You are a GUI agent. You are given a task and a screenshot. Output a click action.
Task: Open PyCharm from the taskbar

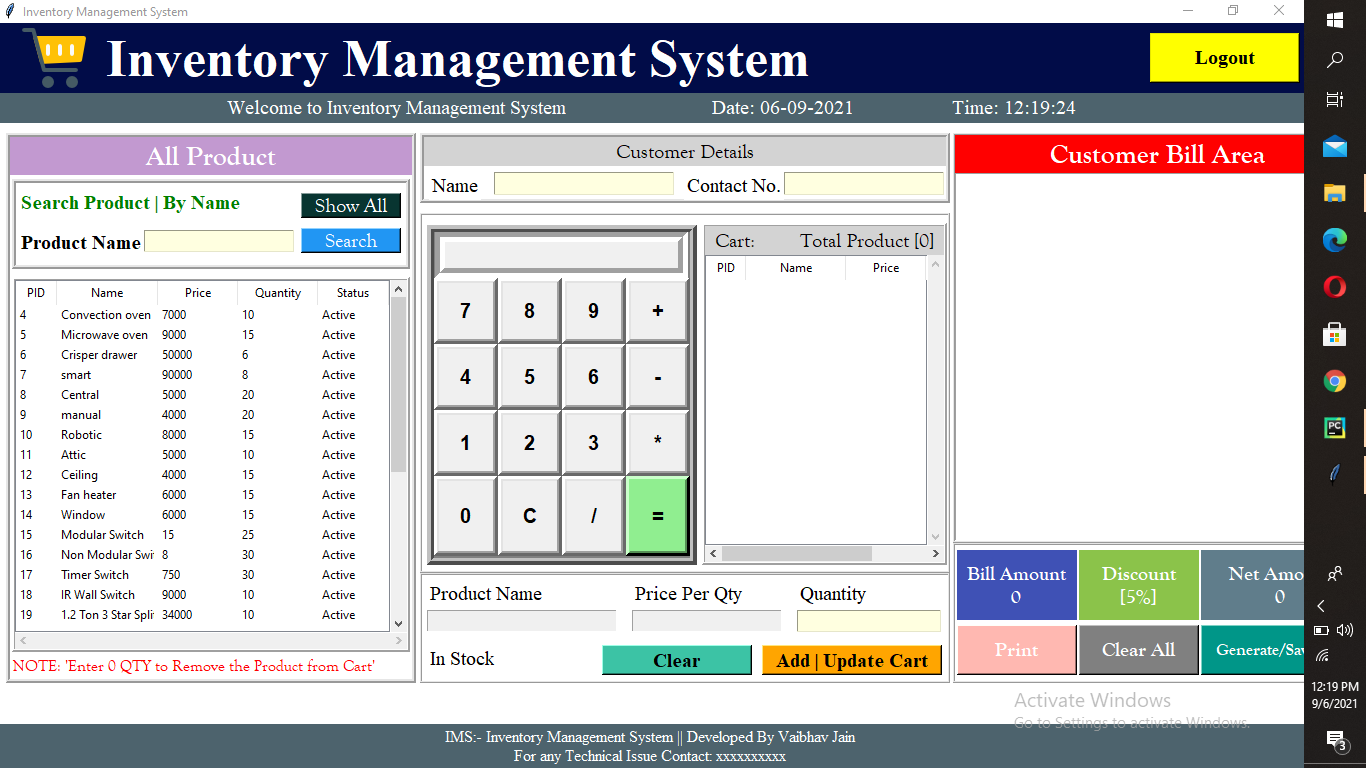[x=1334, y=427]
